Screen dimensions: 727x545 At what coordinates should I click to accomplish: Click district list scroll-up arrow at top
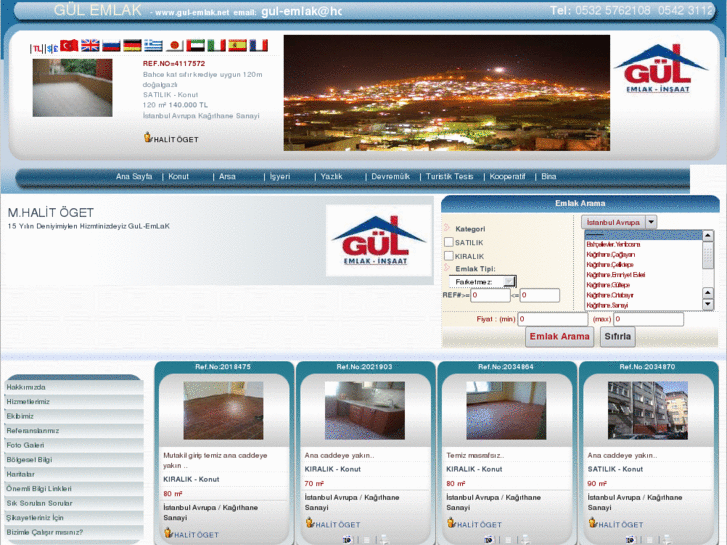tap(708, 236)
